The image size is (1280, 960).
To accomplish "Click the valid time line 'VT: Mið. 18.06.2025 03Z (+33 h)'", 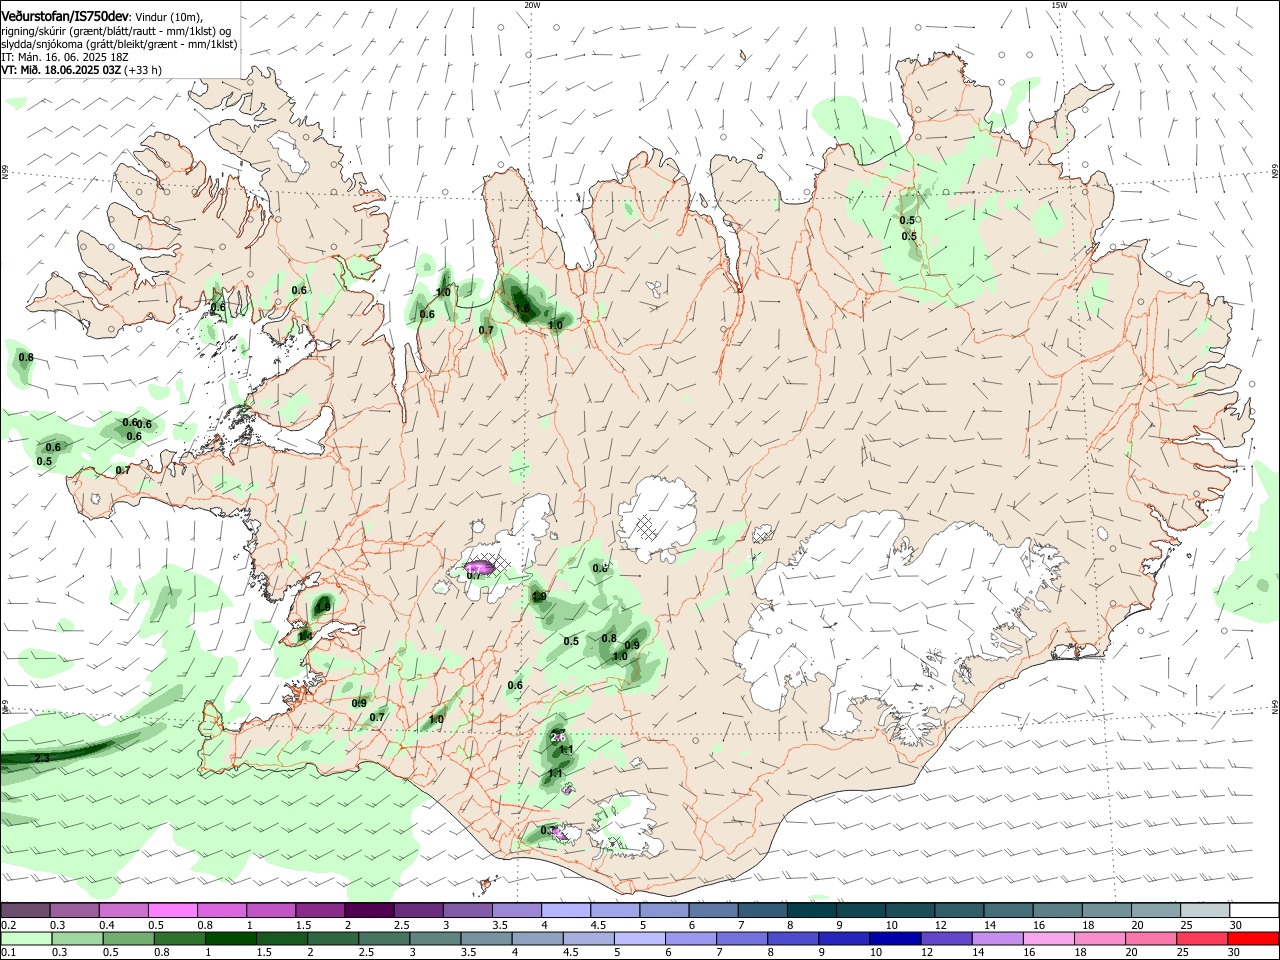I will (82, 70).
